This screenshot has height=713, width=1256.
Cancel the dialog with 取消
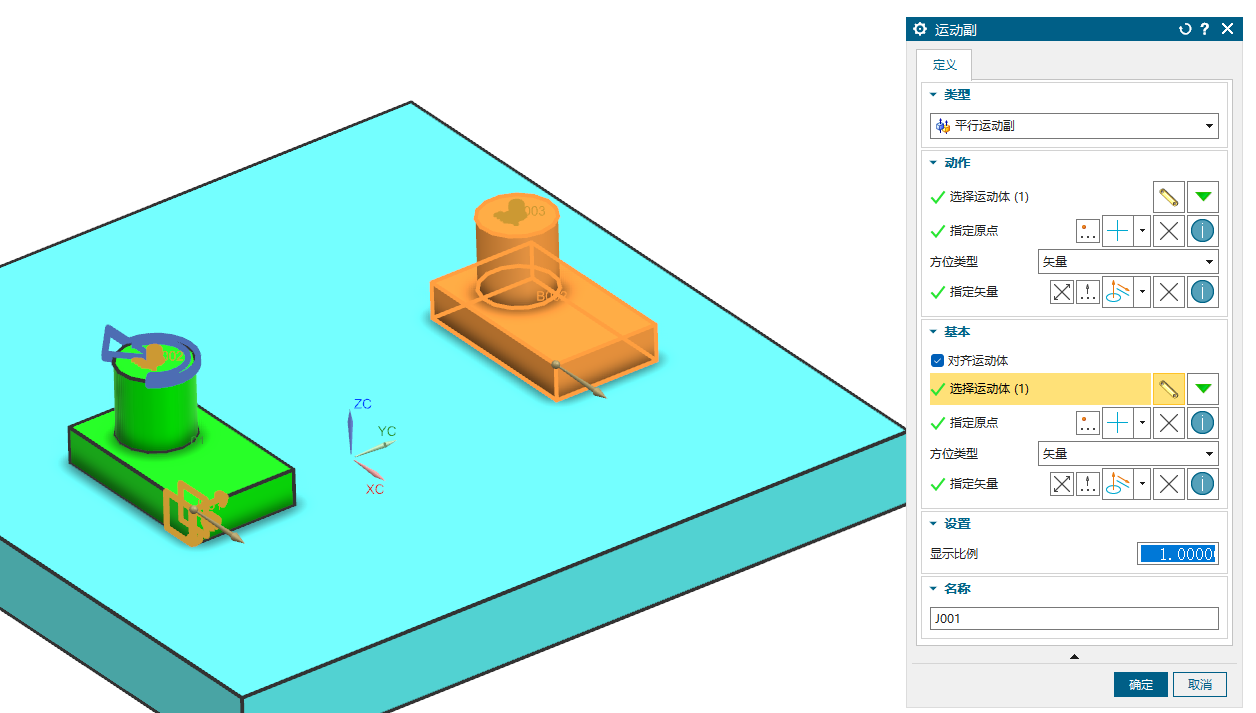tap(1199, 685)
